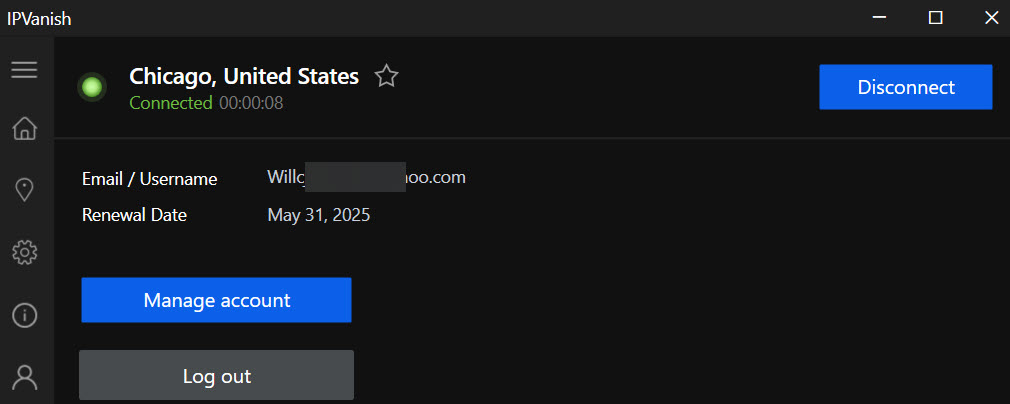Click the Chicago, United States location title

click(244, 76)
